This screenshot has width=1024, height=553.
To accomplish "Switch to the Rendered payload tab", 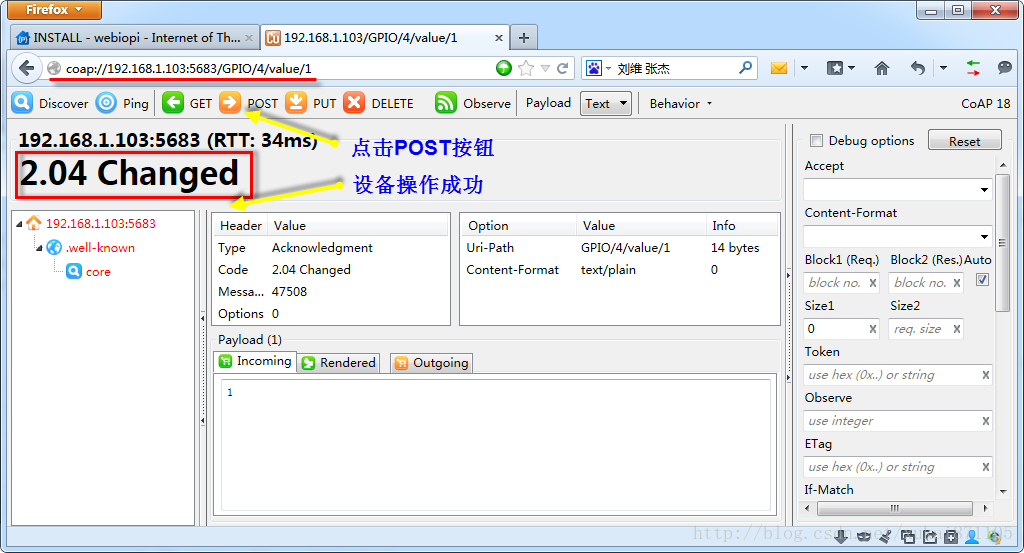I will (339, 362).
